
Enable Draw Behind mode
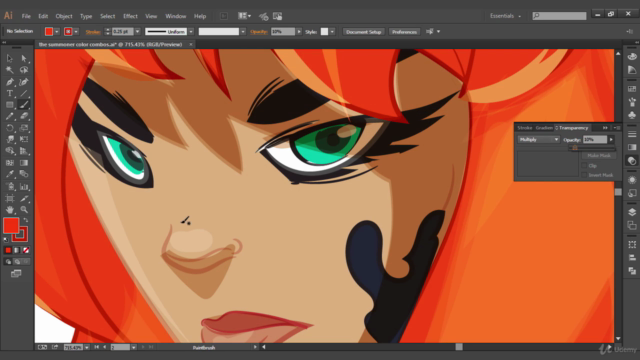click(17, 262)
